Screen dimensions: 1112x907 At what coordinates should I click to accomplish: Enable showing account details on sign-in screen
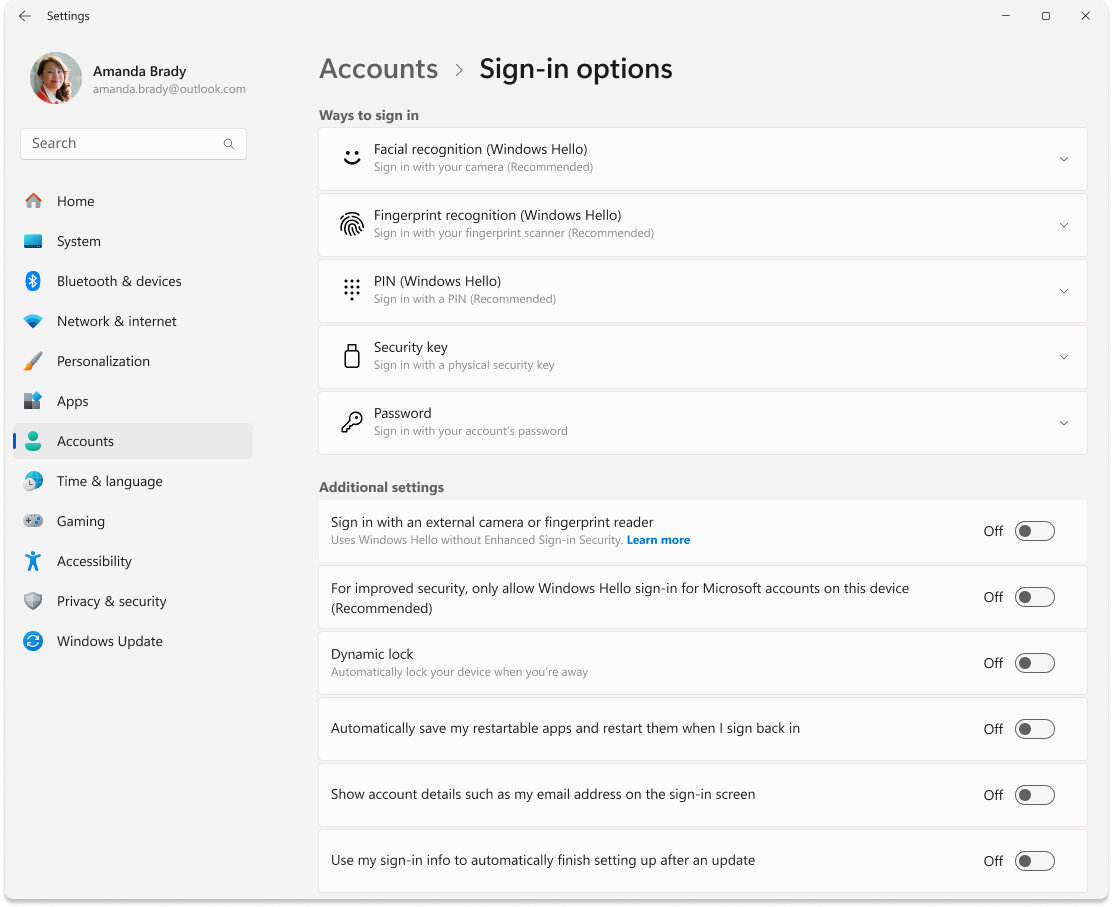click(1034, 794)
